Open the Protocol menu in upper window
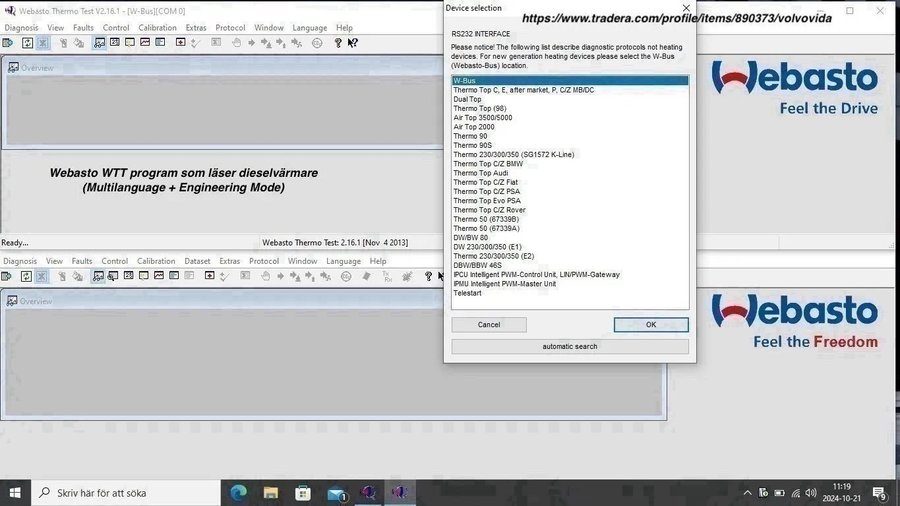Viewport: 900px width, 506px height. [230, 28]
